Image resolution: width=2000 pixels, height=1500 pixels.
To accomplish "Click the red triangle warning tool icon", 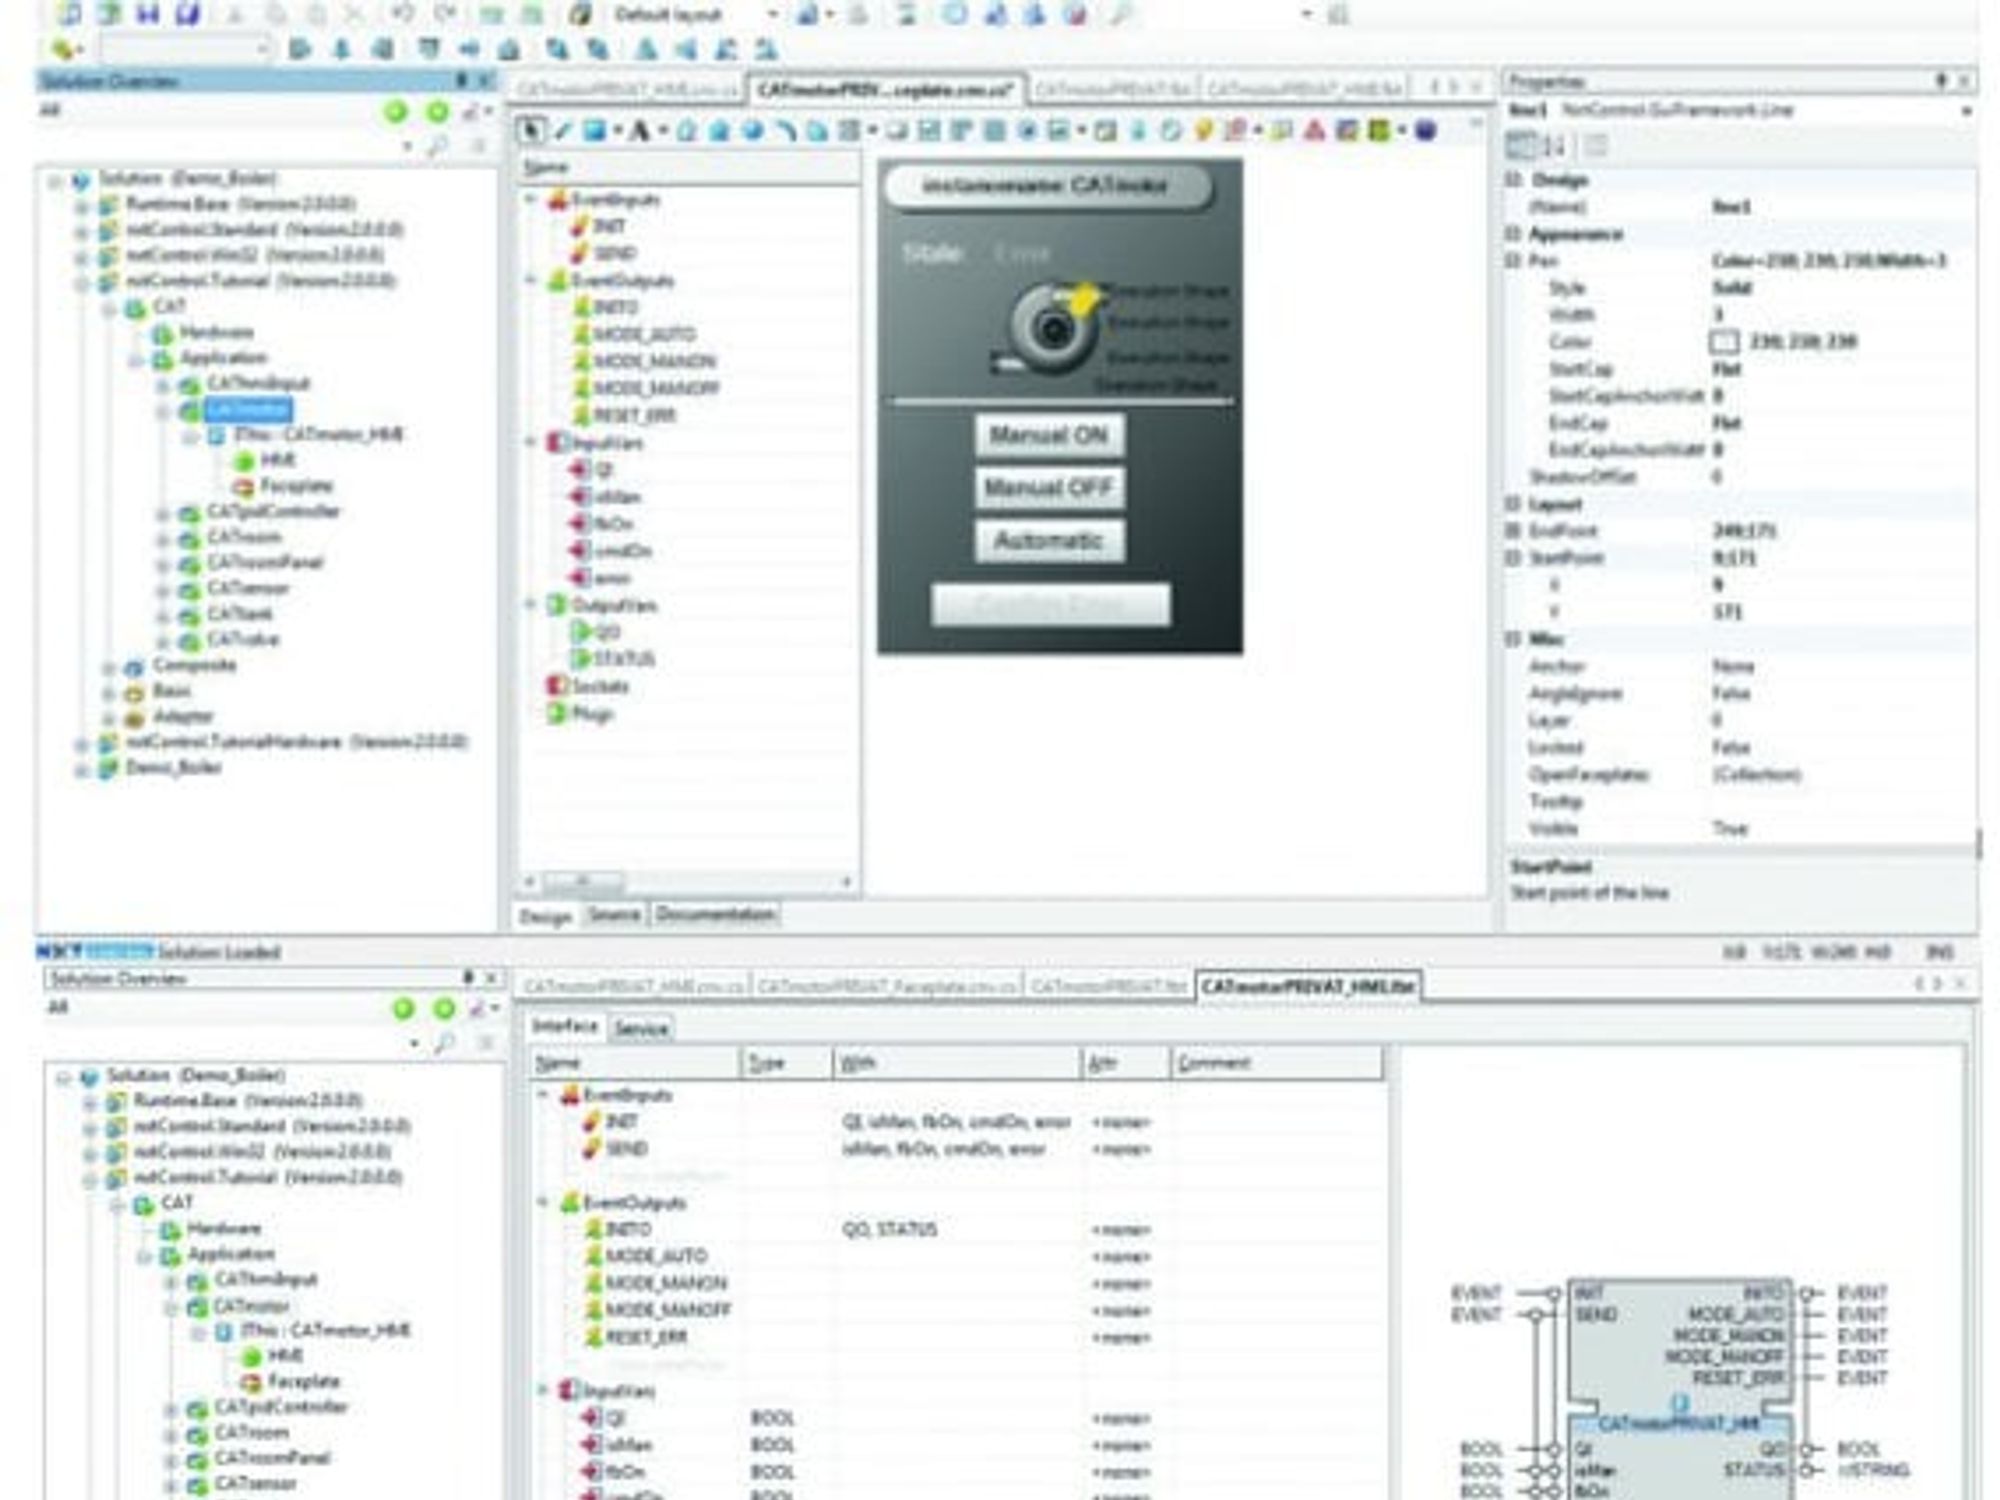I will [x=1314, y=130].
